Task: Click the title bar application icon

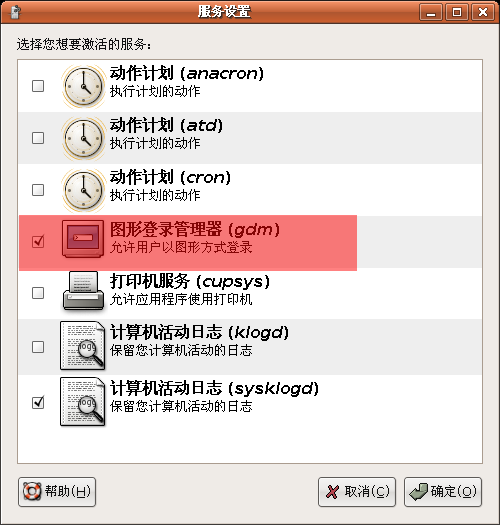Action: click(15, 12)
